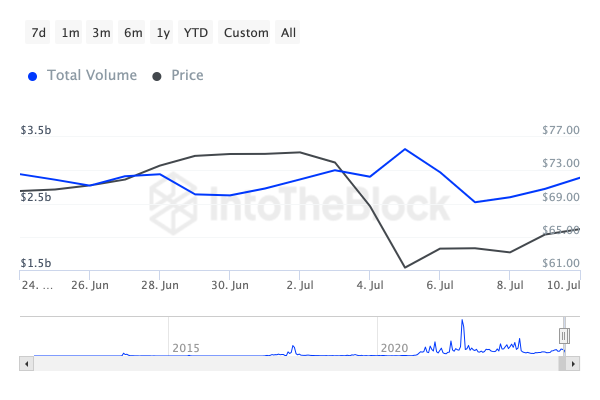
Task: Click the navigator right scroll arrow
Action: click(x=574, y=364)
